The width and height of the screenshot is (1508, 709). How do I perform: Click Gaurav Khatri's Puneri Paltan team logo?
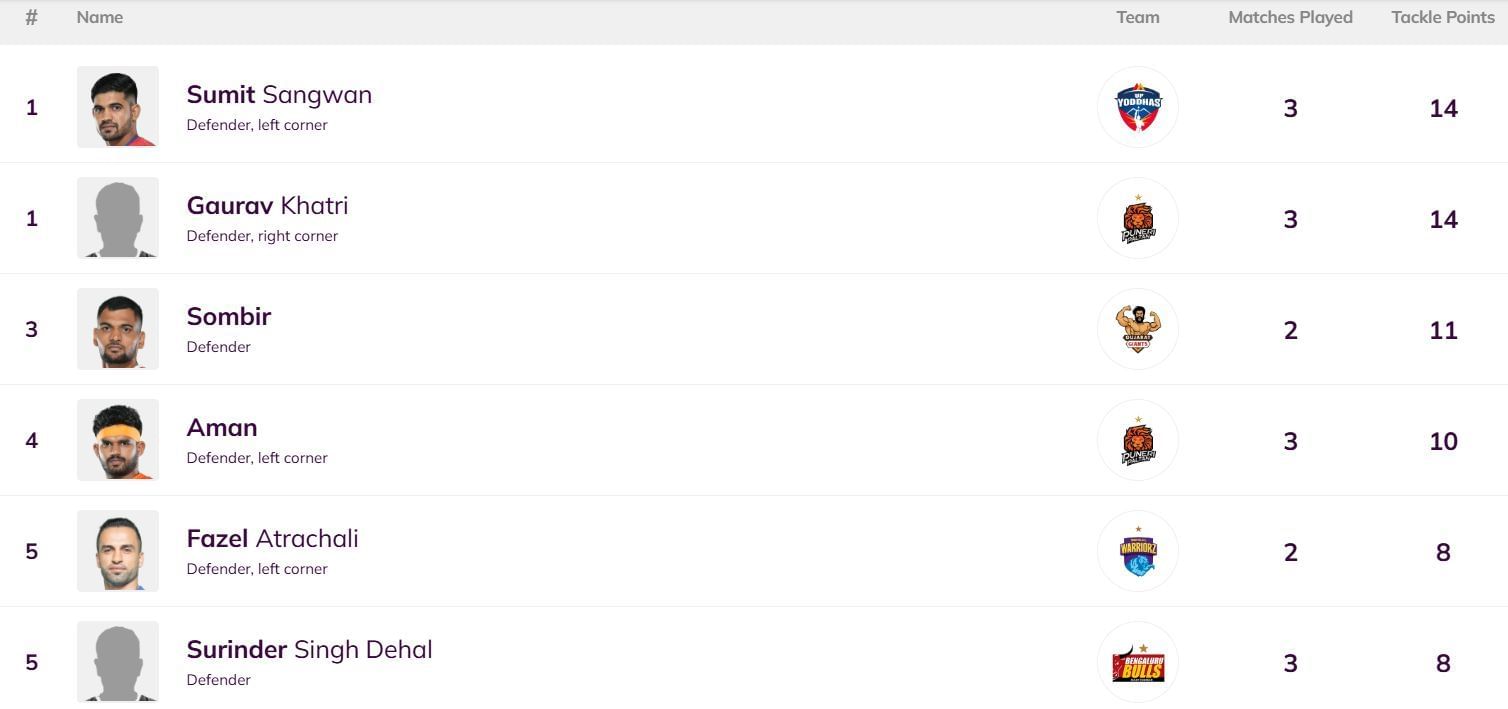1137,218
